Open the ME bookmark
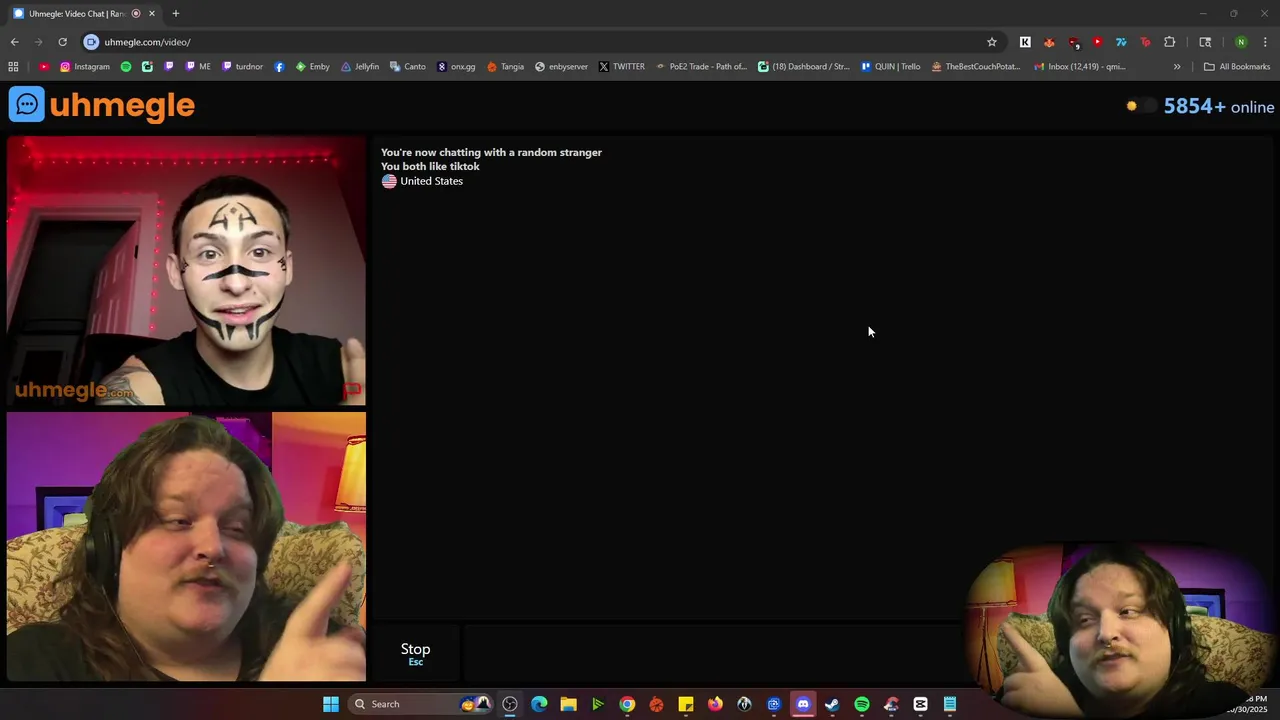 (x=198, y=67)
